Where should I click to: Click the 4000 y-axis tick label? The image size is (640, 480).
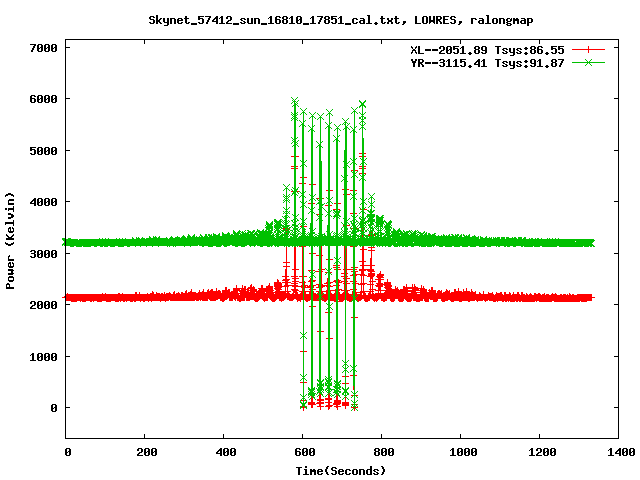point(43,202)
